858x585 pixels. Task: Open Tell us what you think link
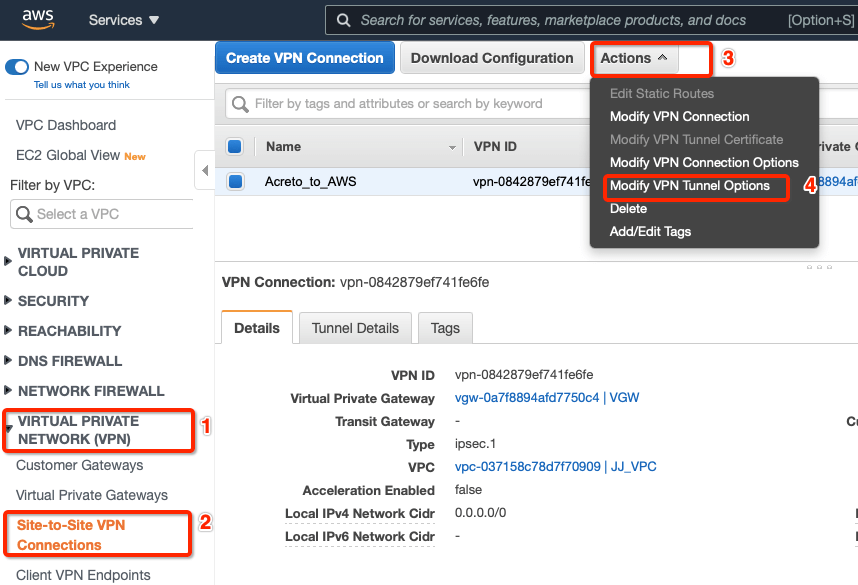pos(82,85)
